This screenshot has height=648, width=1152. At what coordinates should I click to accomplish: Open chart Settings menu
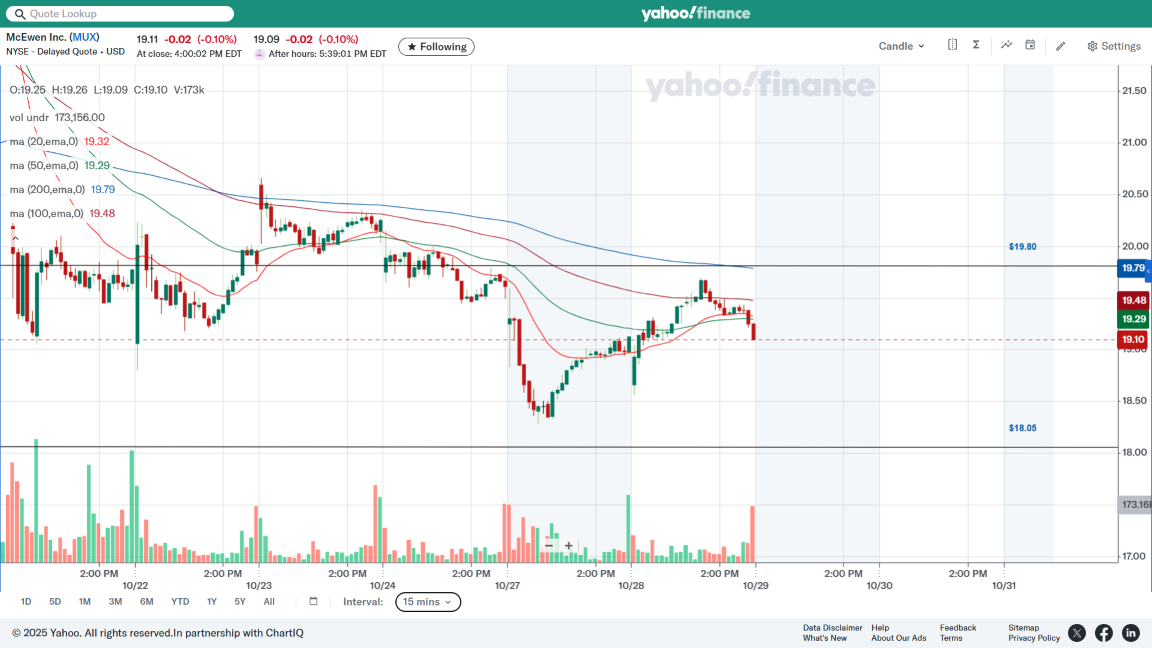[x=1114, y=46]
